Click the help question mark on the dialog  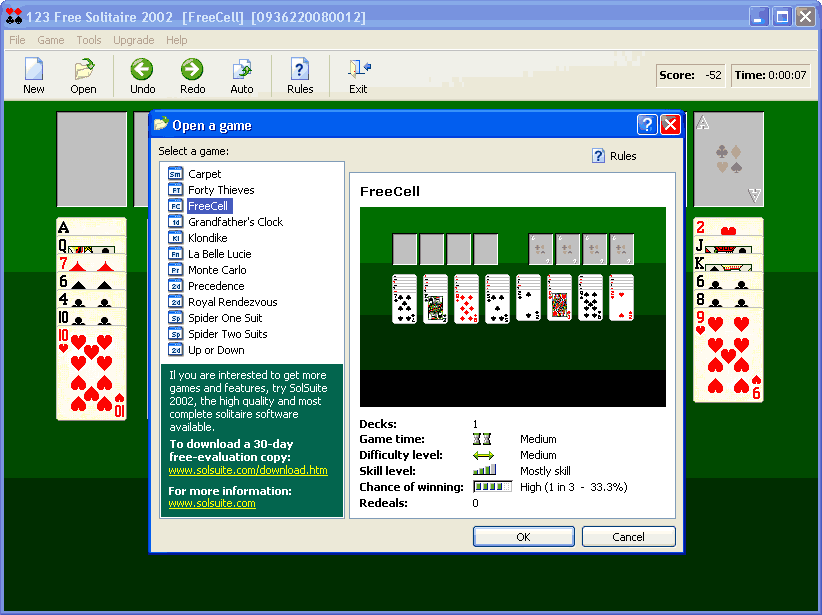click(x=646, y=124)
